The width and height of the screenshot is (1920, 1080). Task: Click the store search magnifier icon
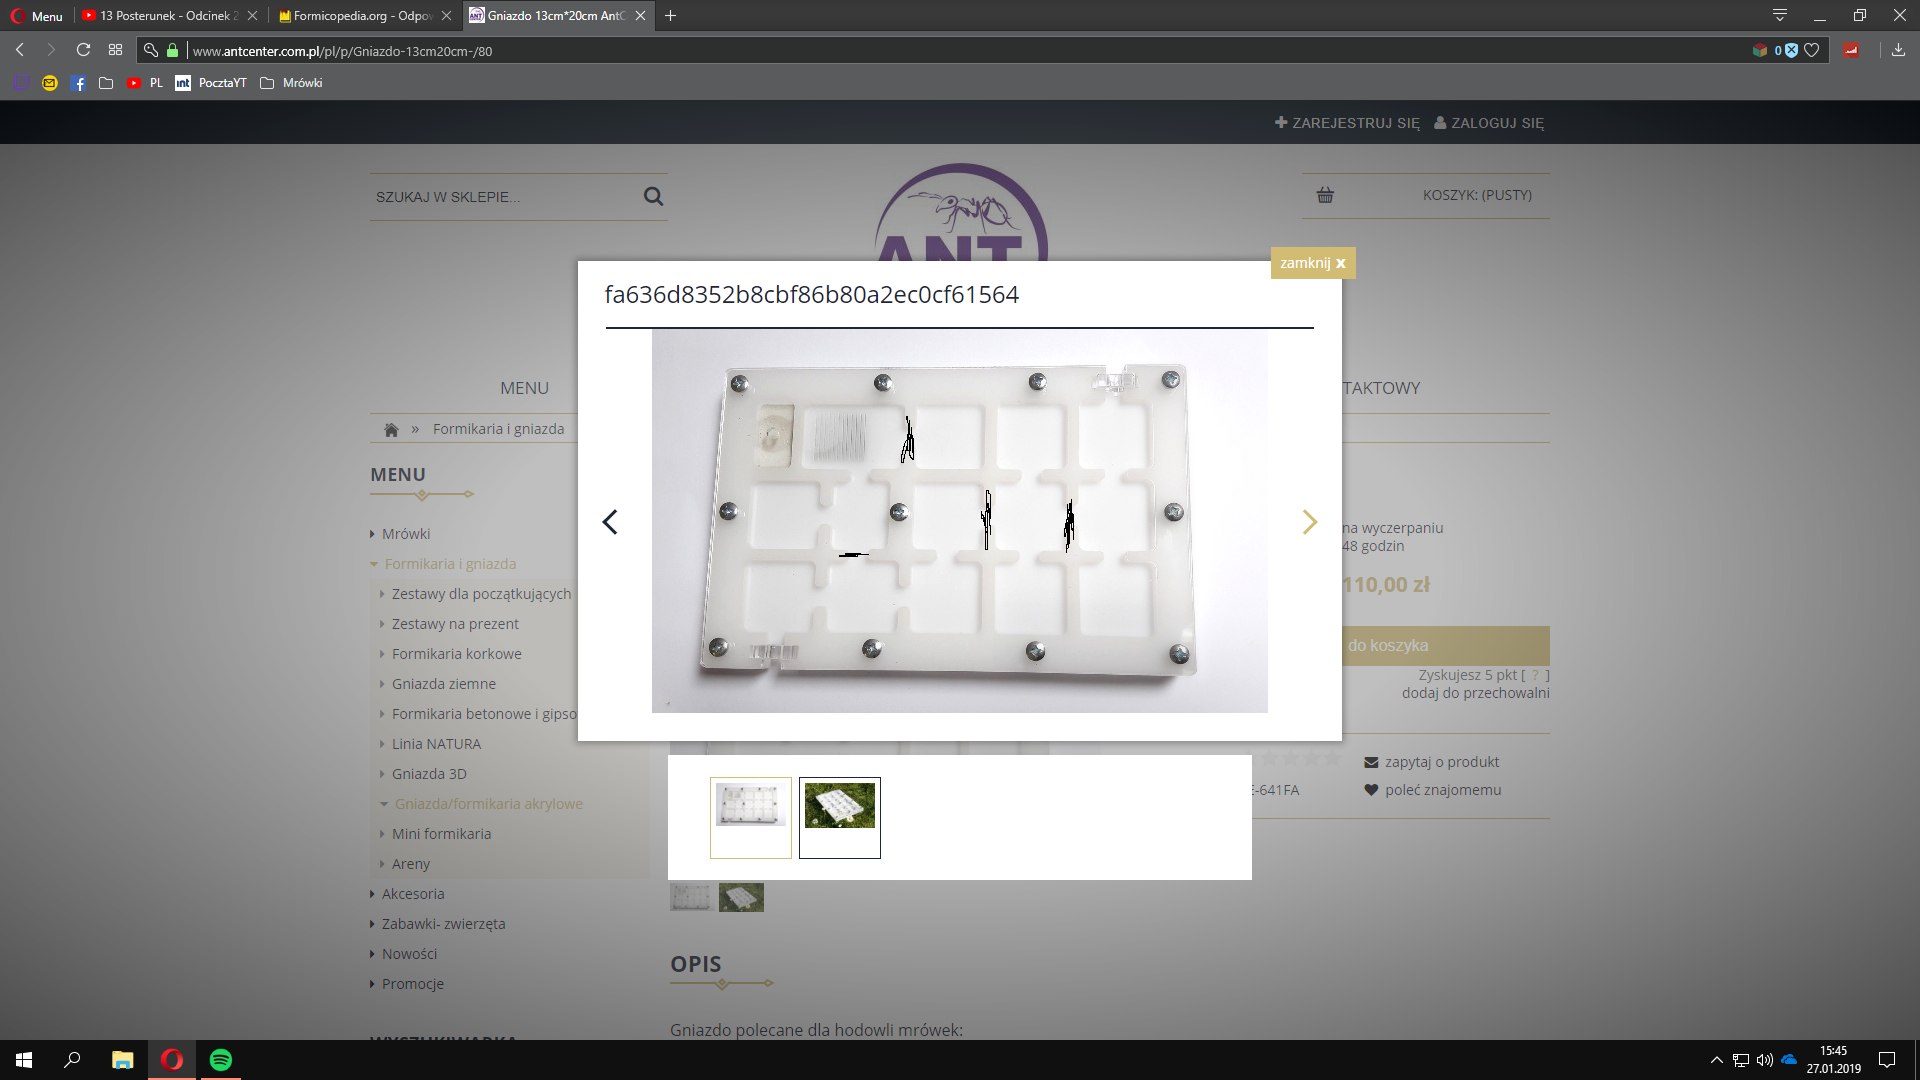tap(653, 197)
